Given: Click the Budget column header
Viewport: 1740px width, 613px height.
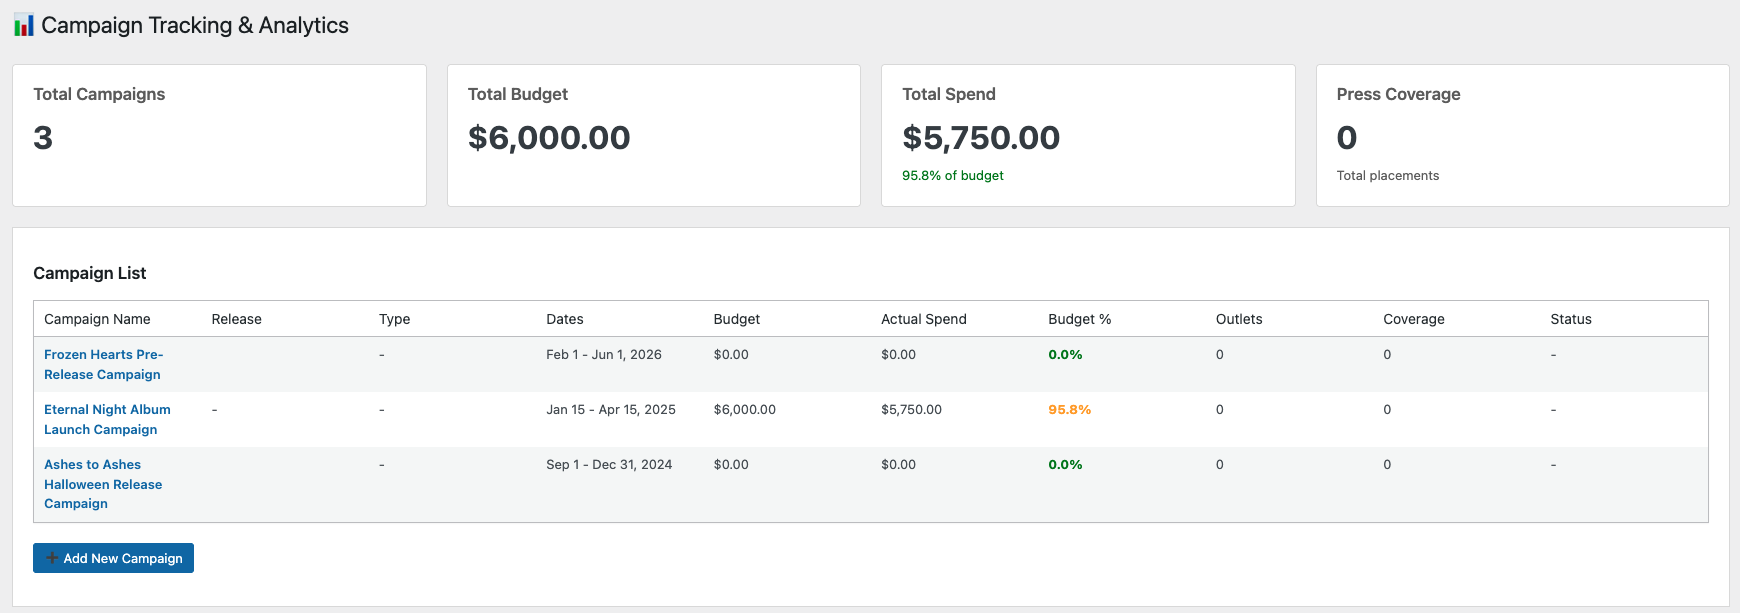Looking at the screenshot, I should pyautogui.click(x=736, y=319).
